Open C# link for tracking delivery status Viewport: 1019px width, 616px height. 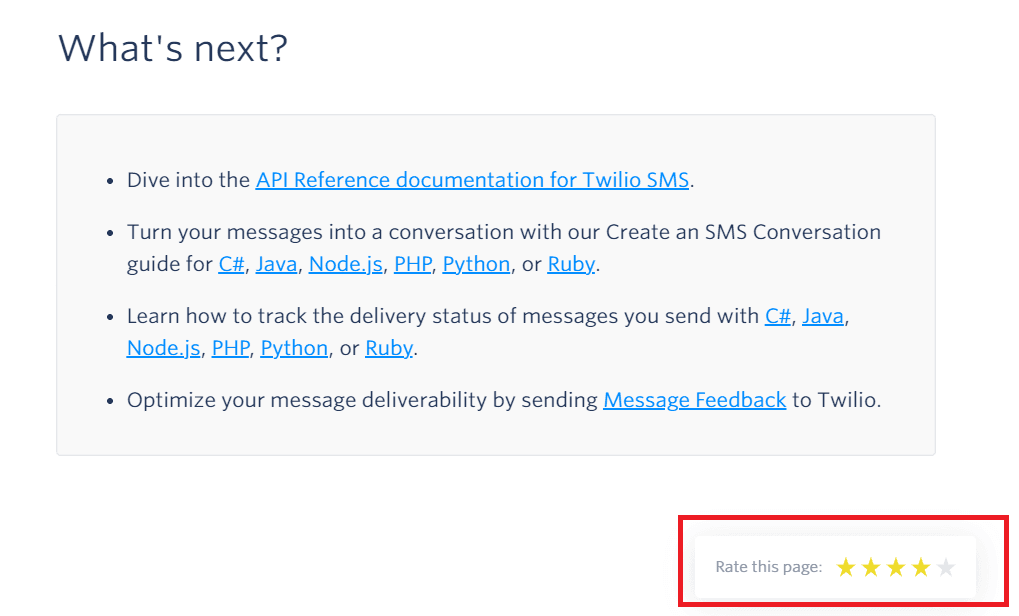(778, 316)
